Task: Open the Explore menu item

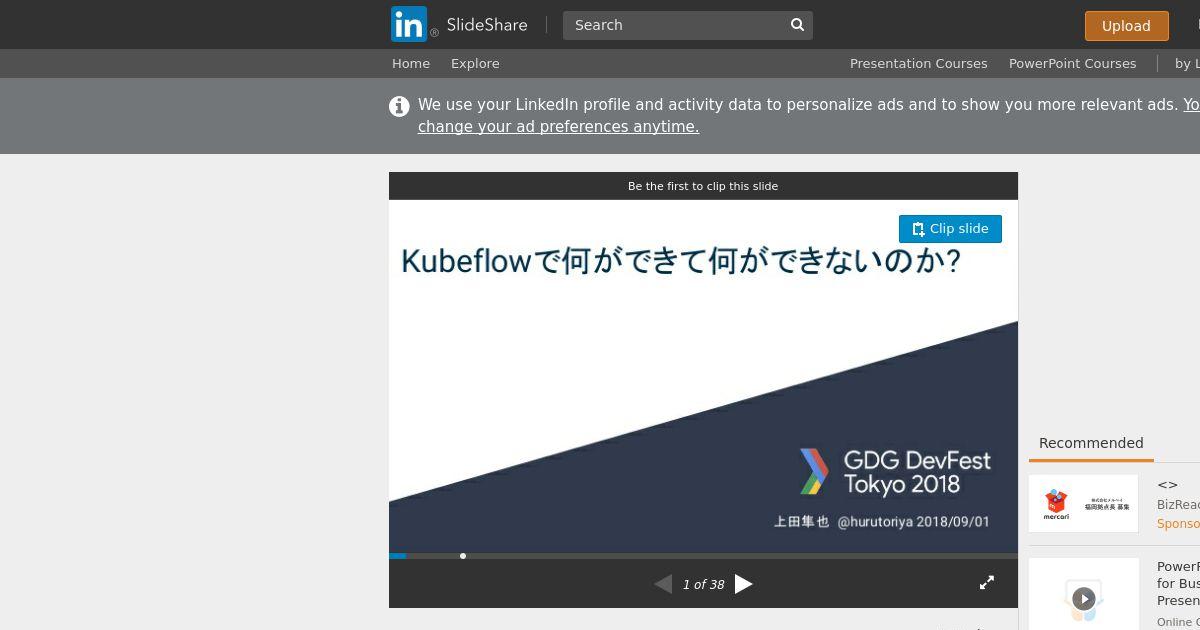Action: (x=475, y=63)
